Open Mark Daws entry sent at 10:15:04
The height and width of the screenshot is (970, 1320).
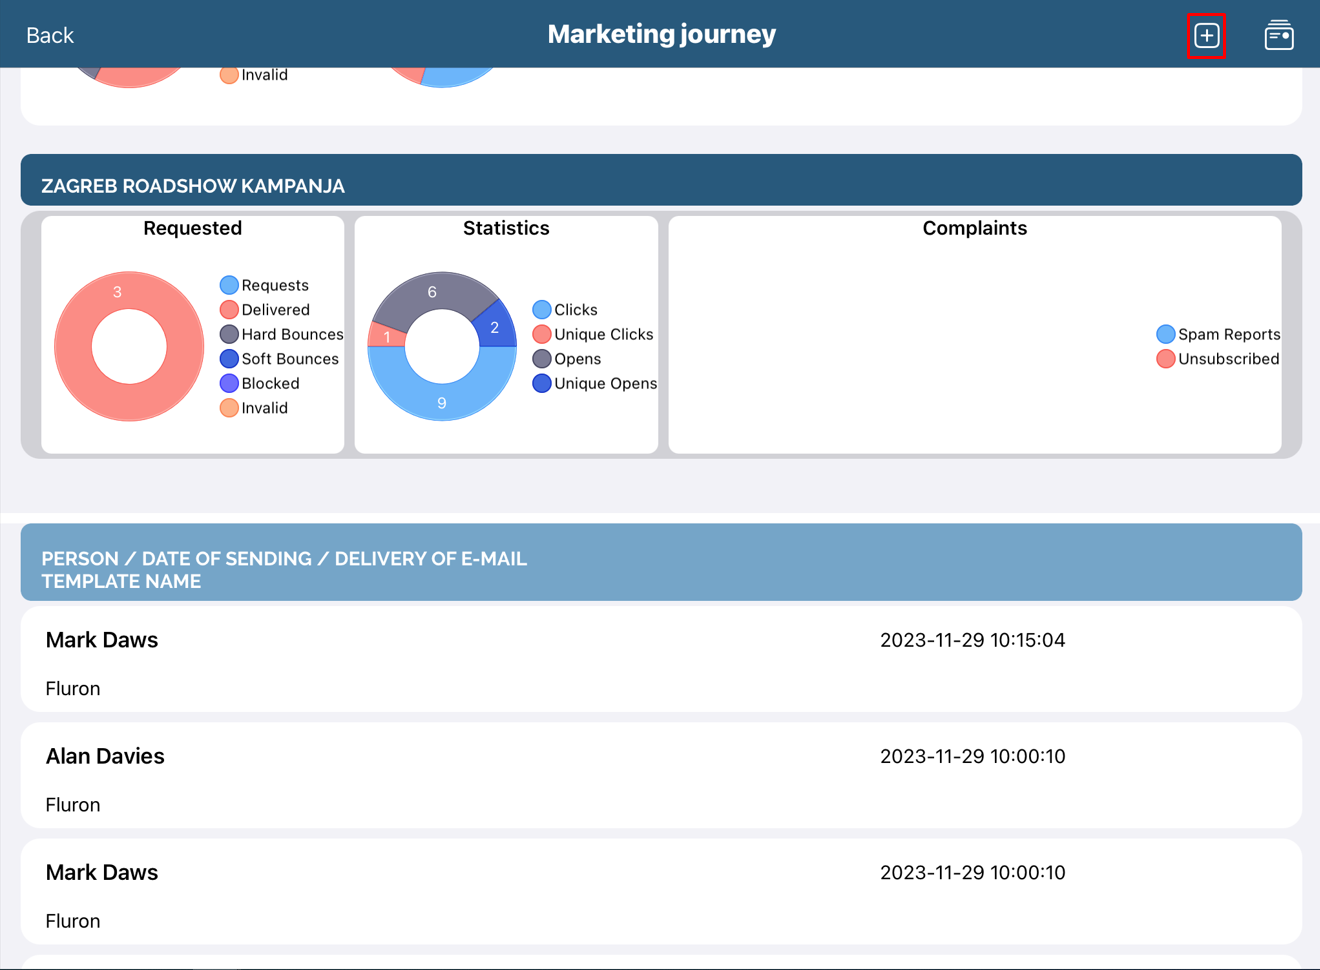(660, 660)
